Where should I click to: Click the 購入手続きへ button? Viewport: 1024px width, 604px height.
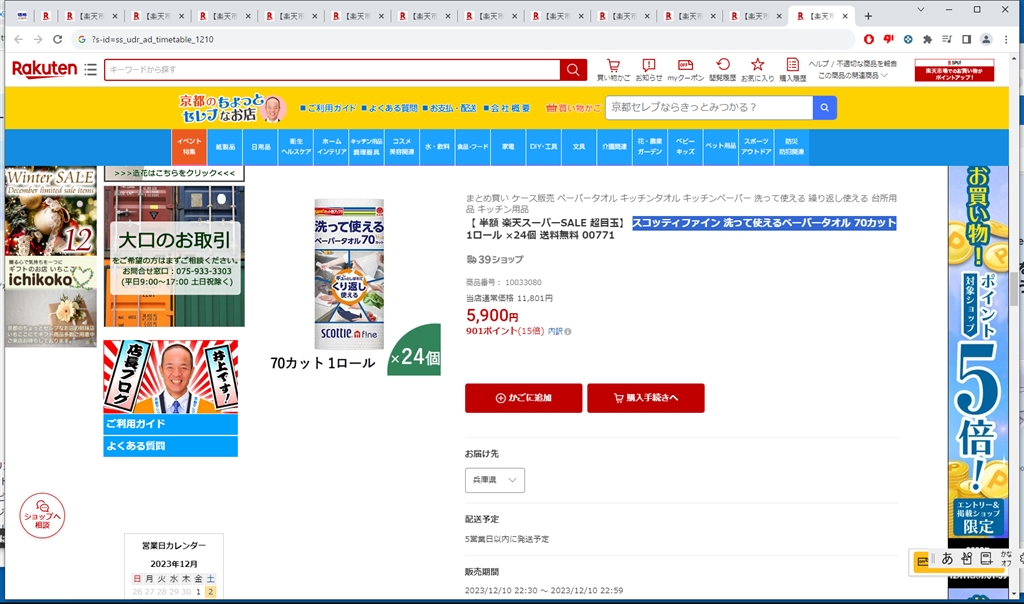pos(646,398)
